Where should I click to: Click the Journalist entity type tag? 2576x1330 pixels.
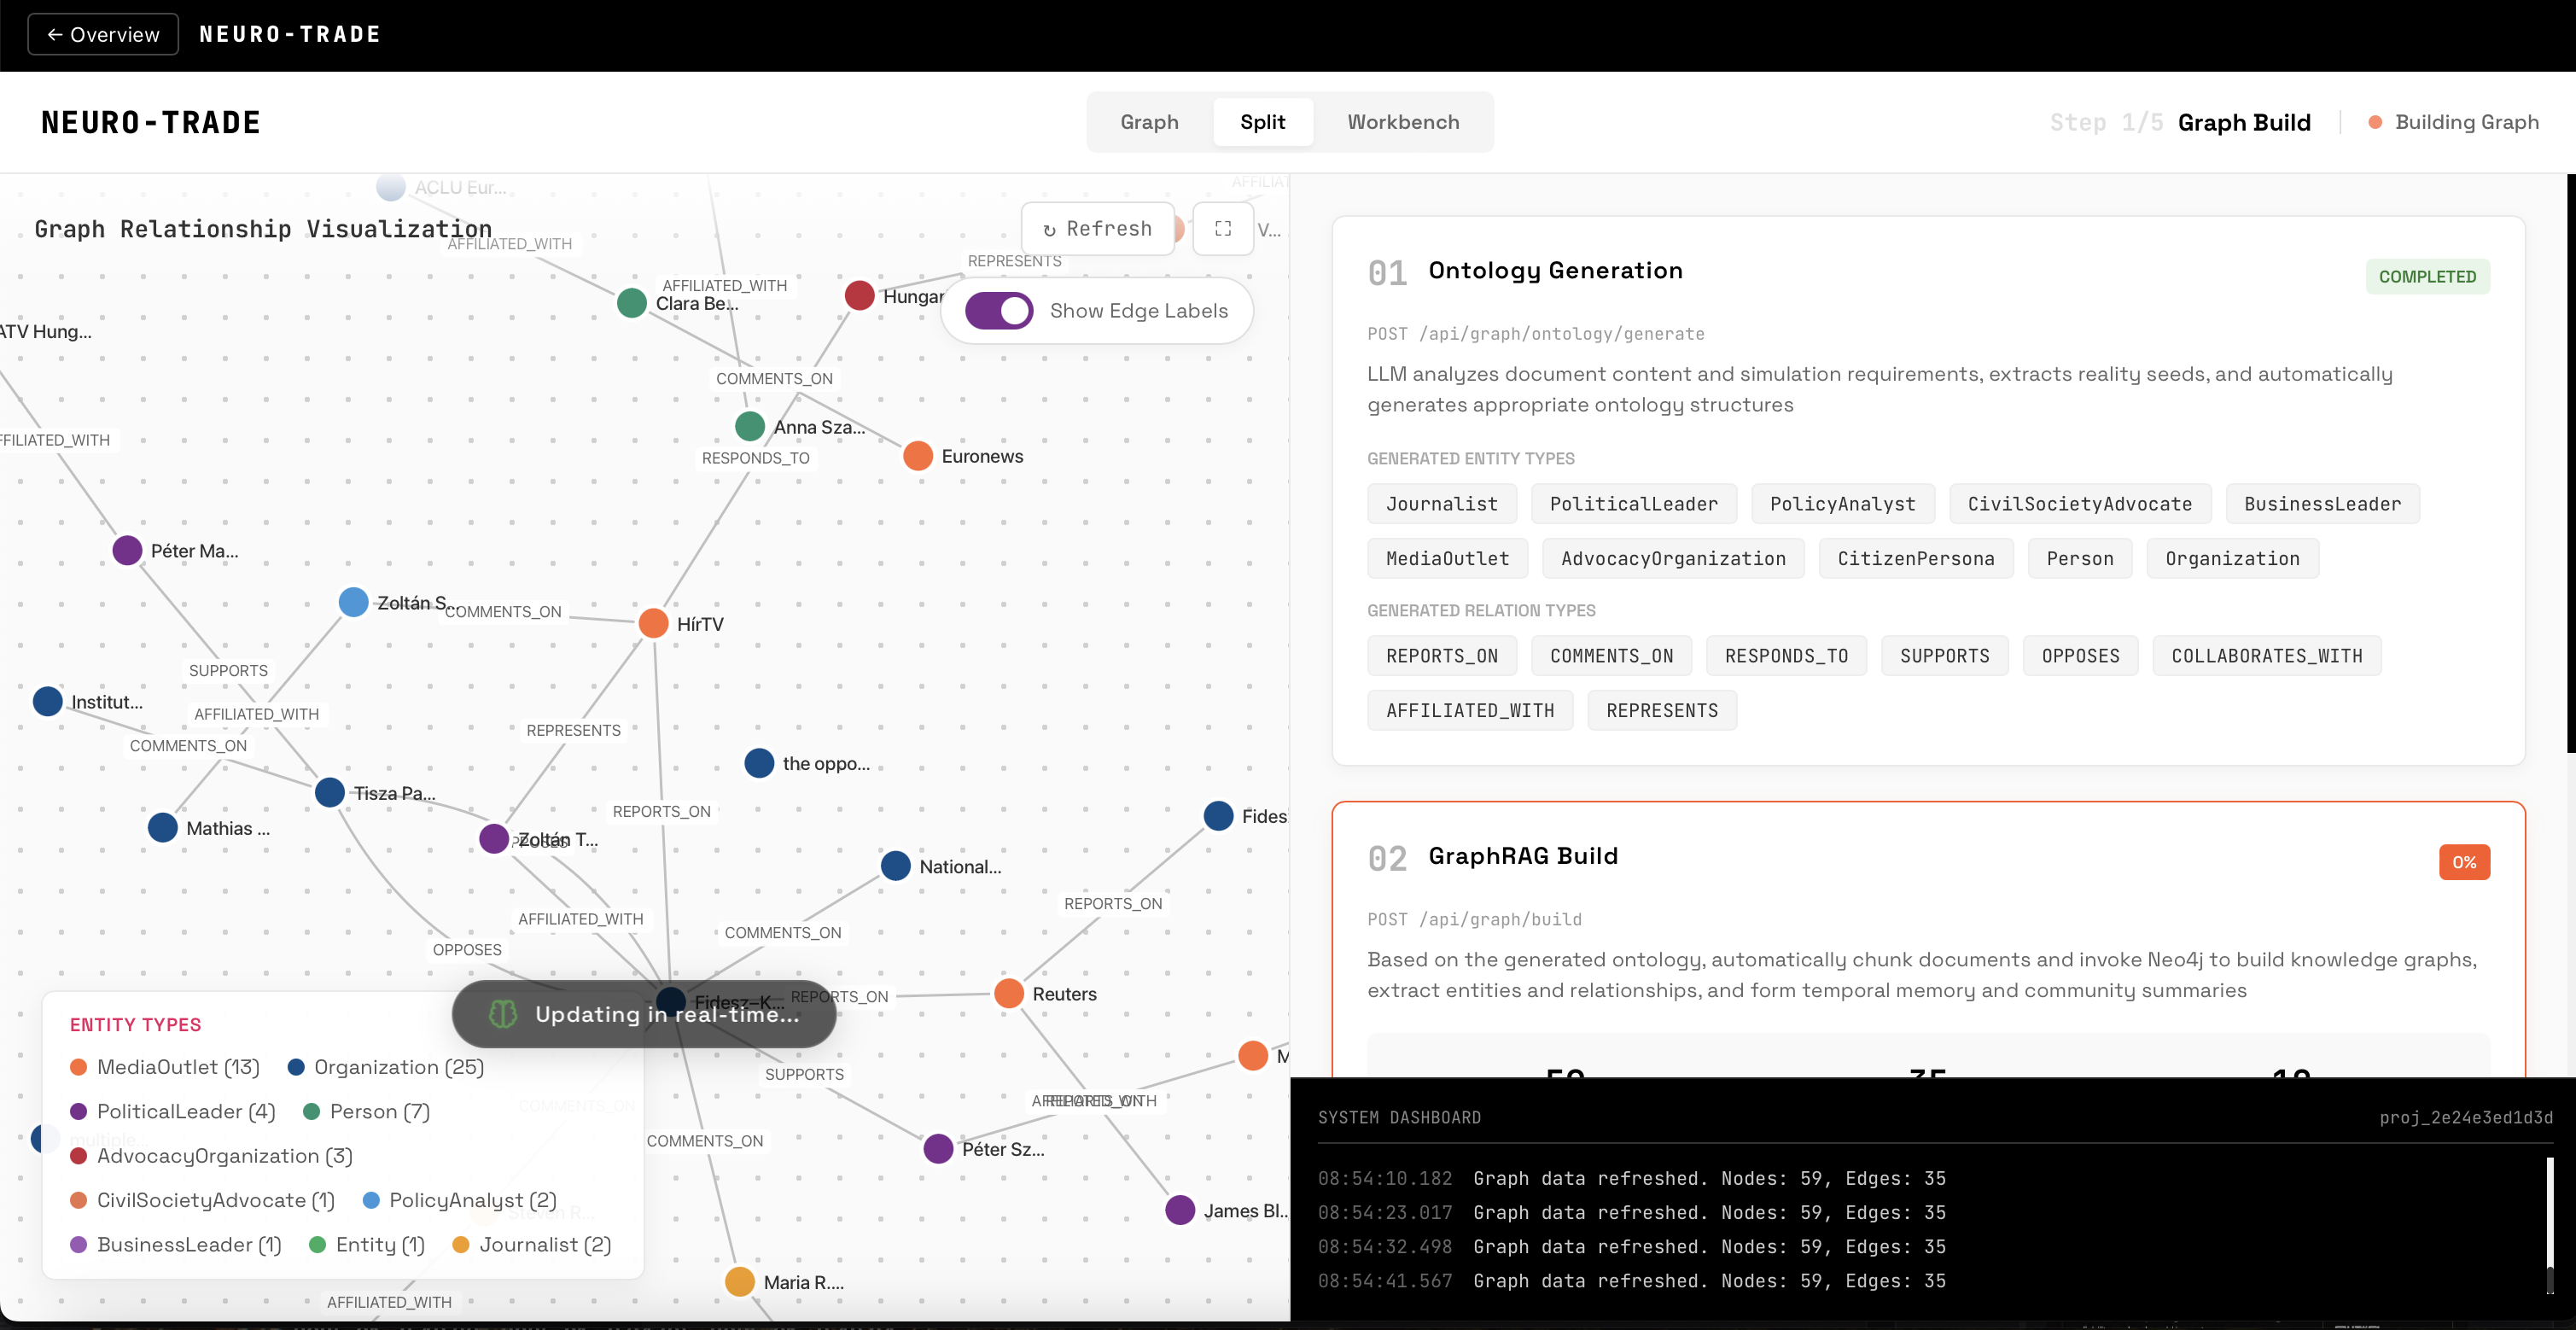coord(1441,504)
